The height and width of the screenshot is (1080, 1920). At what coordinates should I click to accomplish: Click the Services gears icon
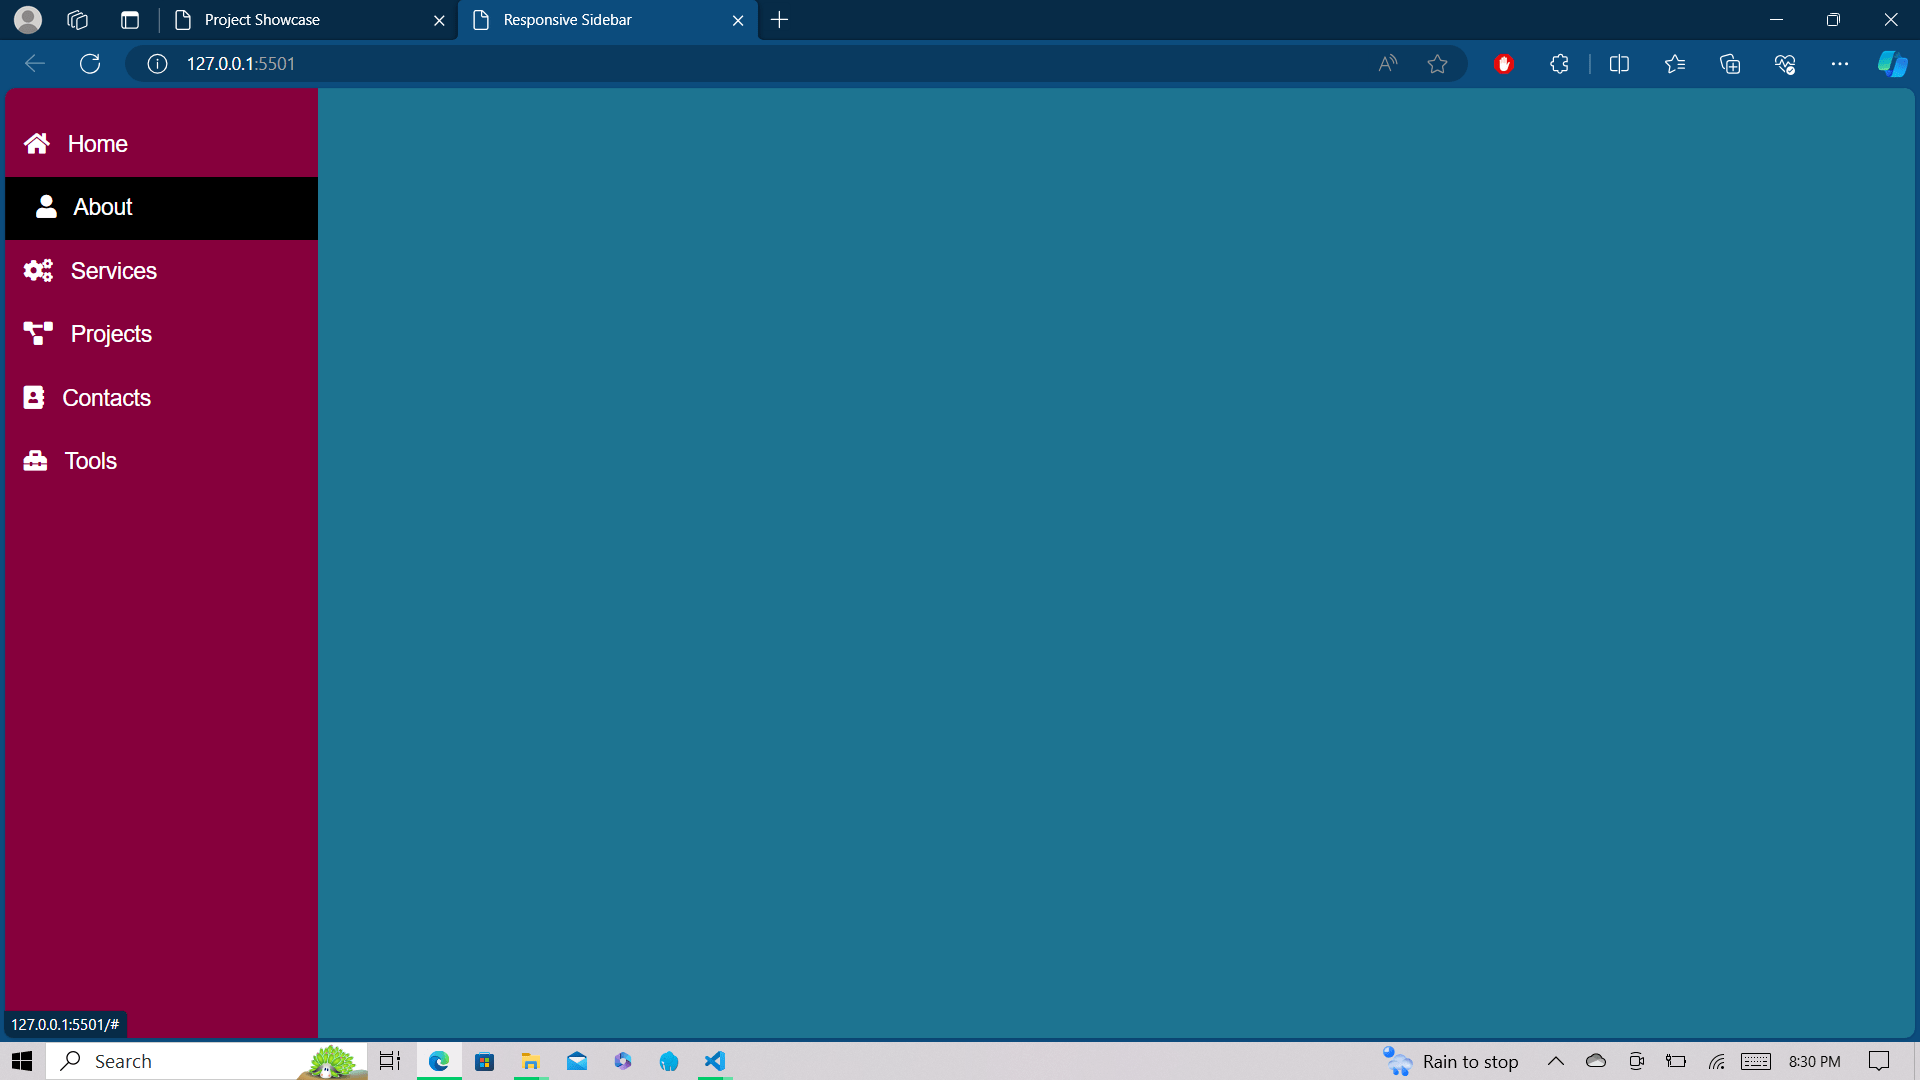38,271
